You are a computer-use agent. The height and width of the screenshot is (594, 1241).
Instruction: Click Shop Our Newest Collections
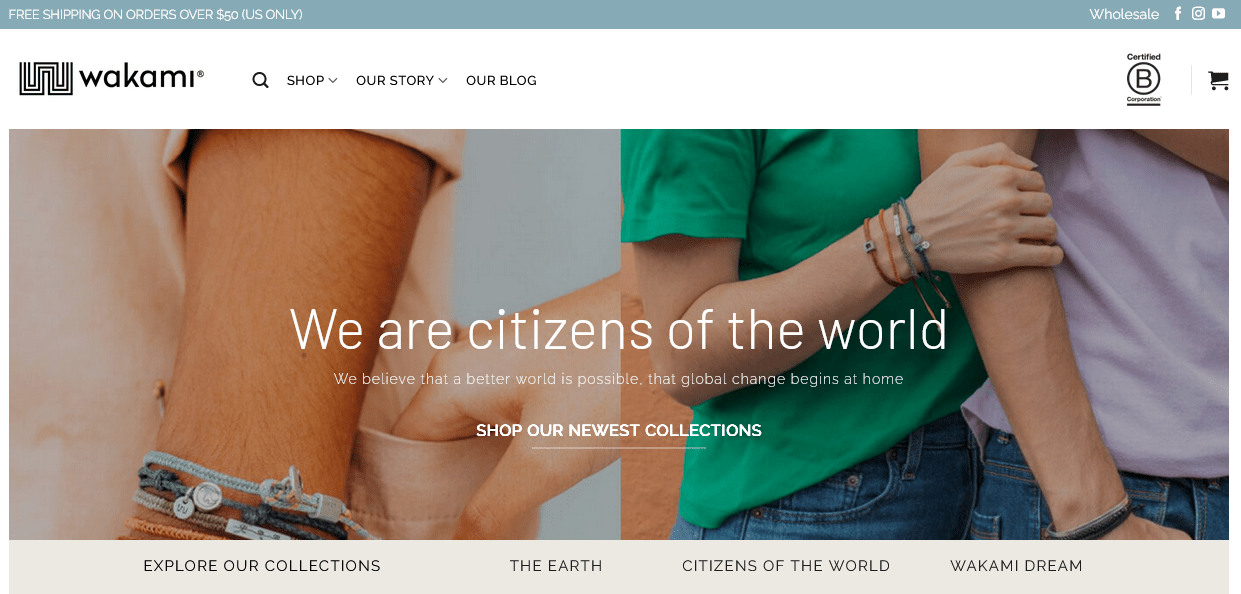coord(619,431)
